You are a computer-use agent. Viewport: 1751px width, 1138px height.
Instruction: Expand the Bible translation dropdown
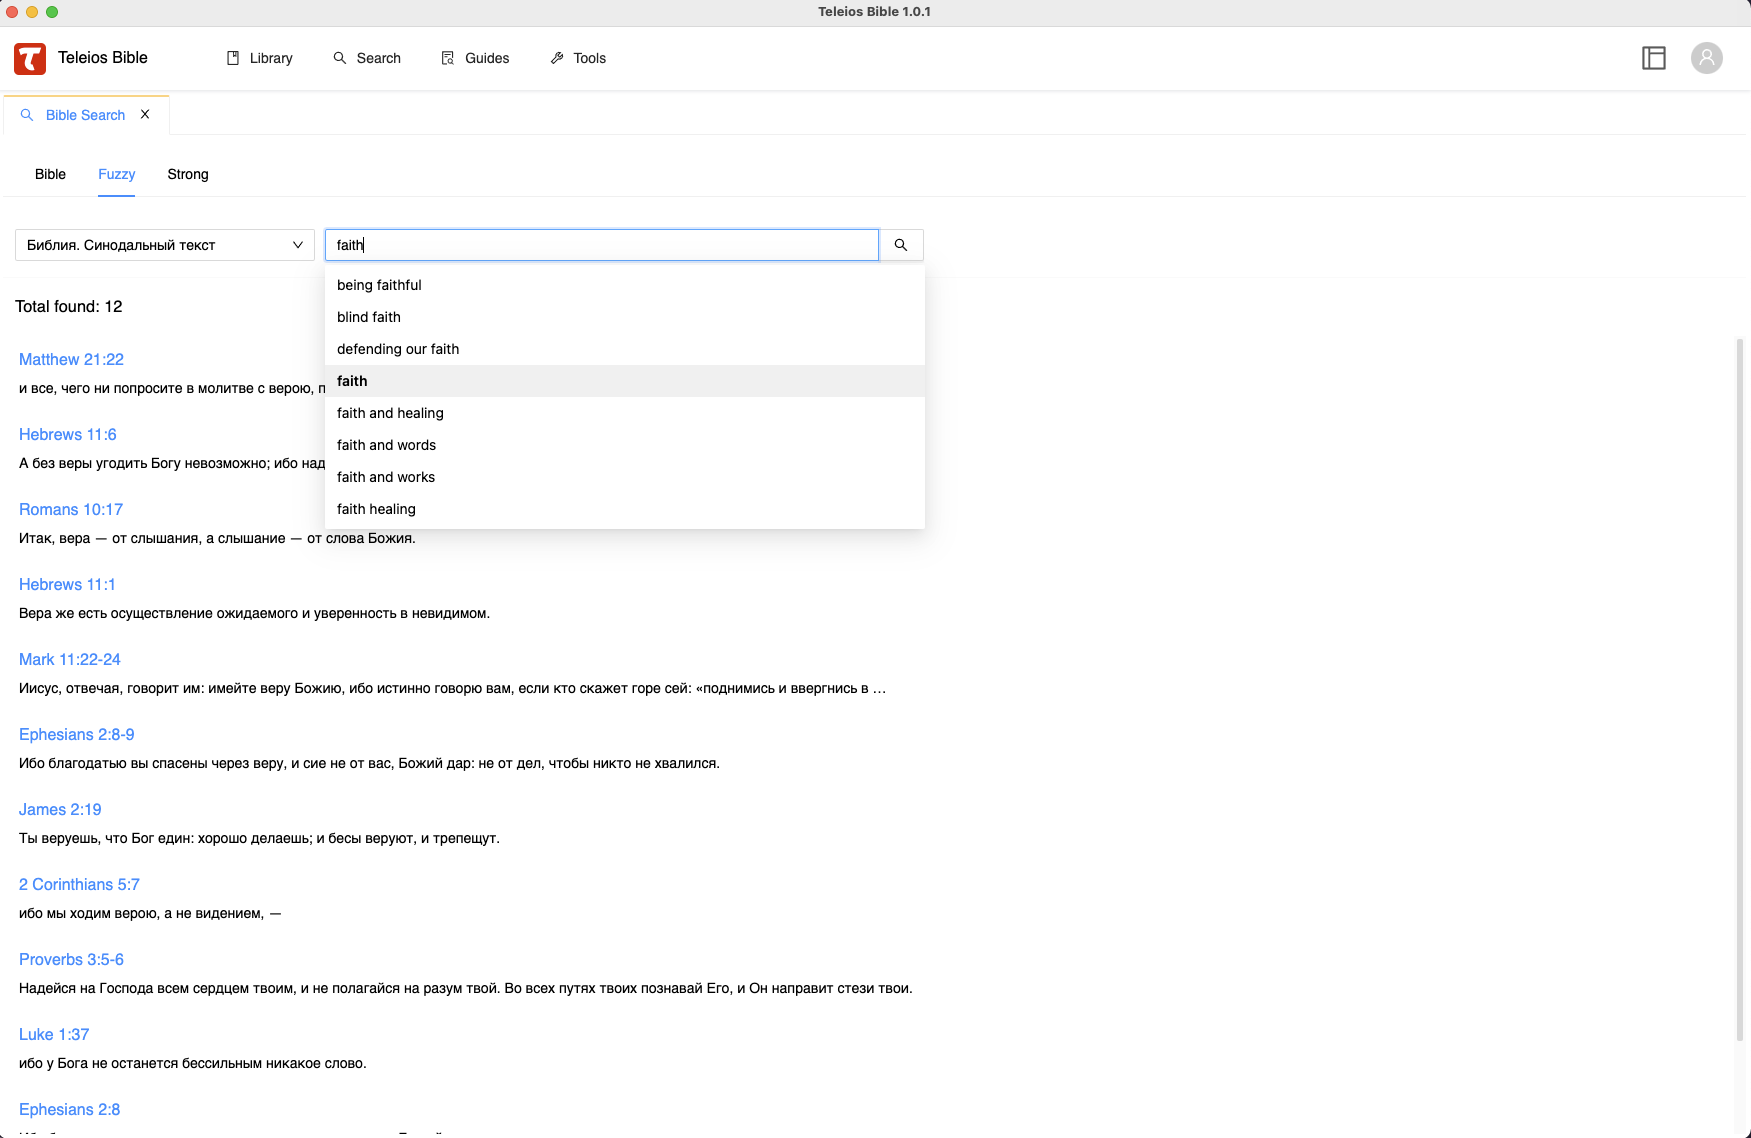[x=165, y=245]
